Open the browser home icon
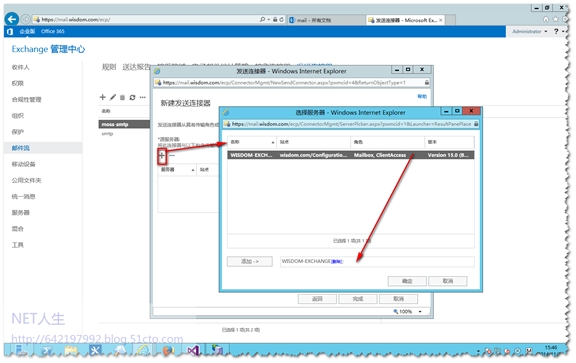Image resolution: width=576 pixels, height=363 pixels. pos(546,19)
